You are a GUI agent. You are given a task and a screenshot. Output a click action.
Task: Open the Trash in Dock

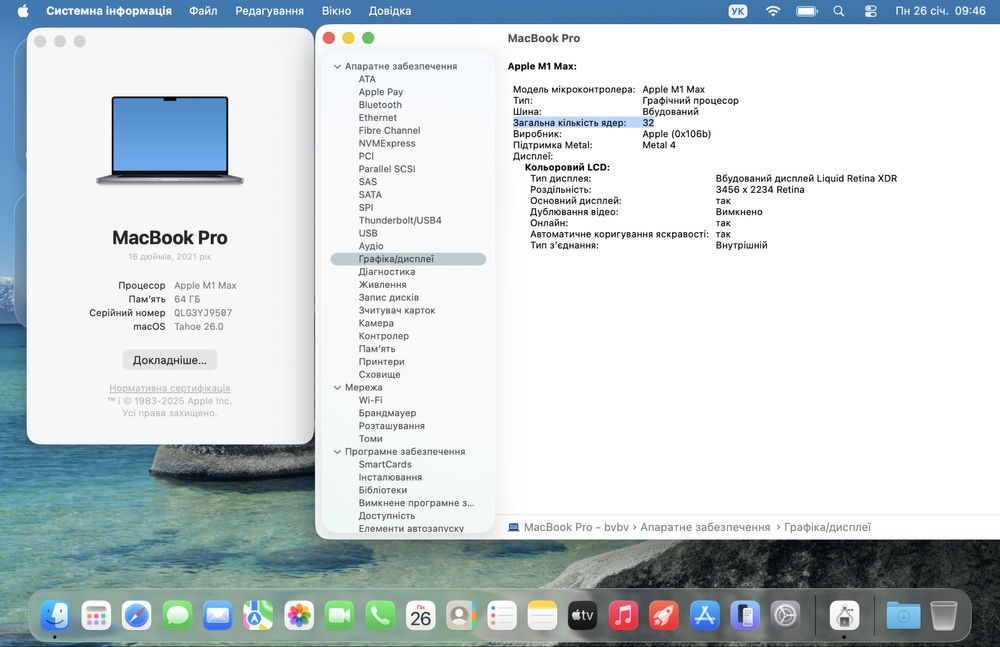[x=944, y=616]
